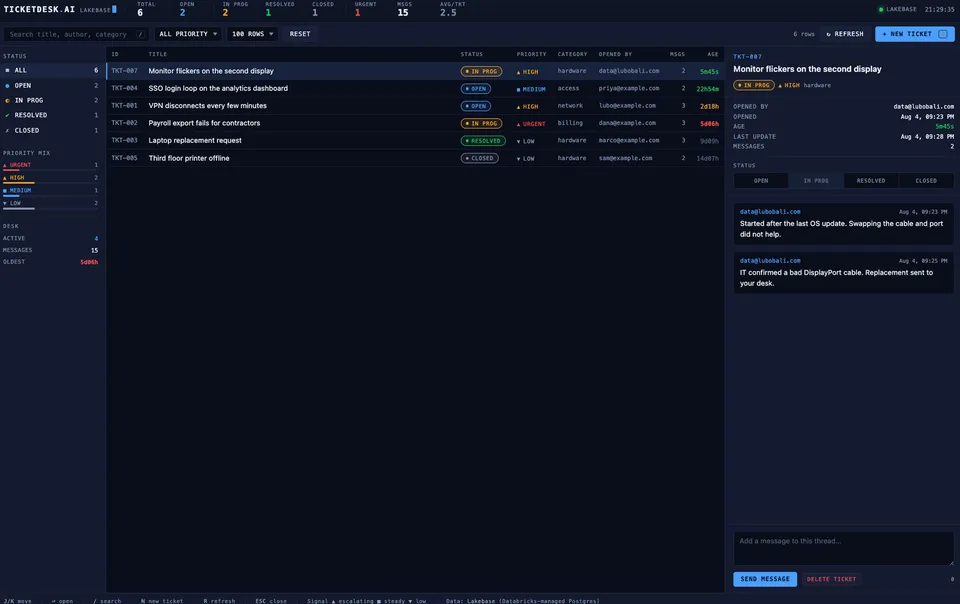The image size is (960, 604).
Task: Click the DELETE TICKET button
Action: (x=831, y=579)
